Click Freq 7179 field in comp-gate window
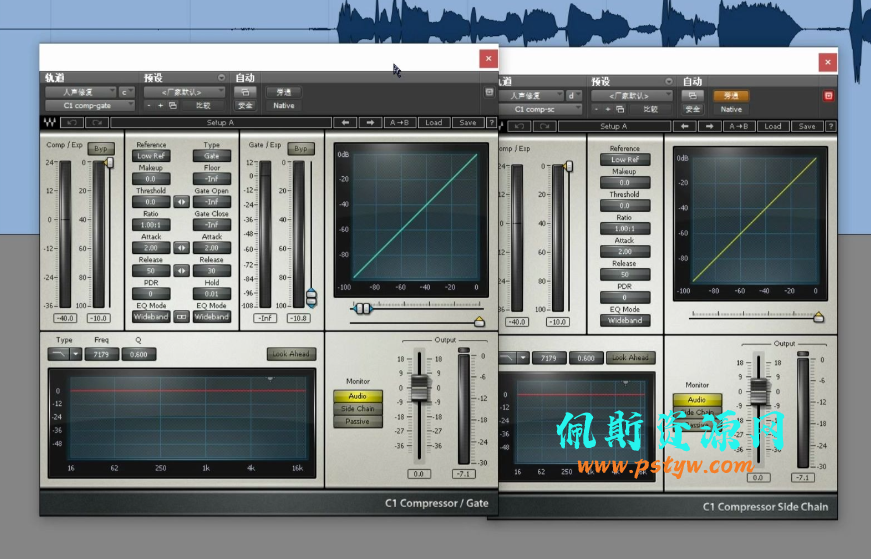871x559 pixels. [x=101, y=355]
